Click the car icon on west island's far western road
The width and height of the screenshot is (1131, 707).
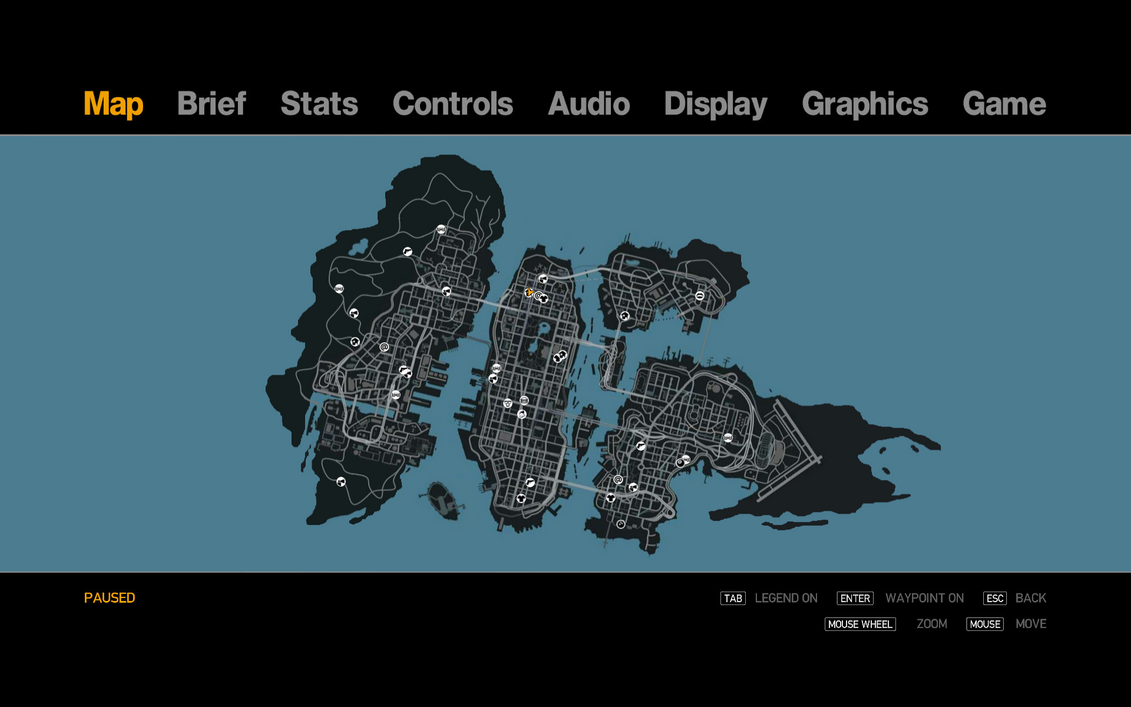[x=339, y=289]
